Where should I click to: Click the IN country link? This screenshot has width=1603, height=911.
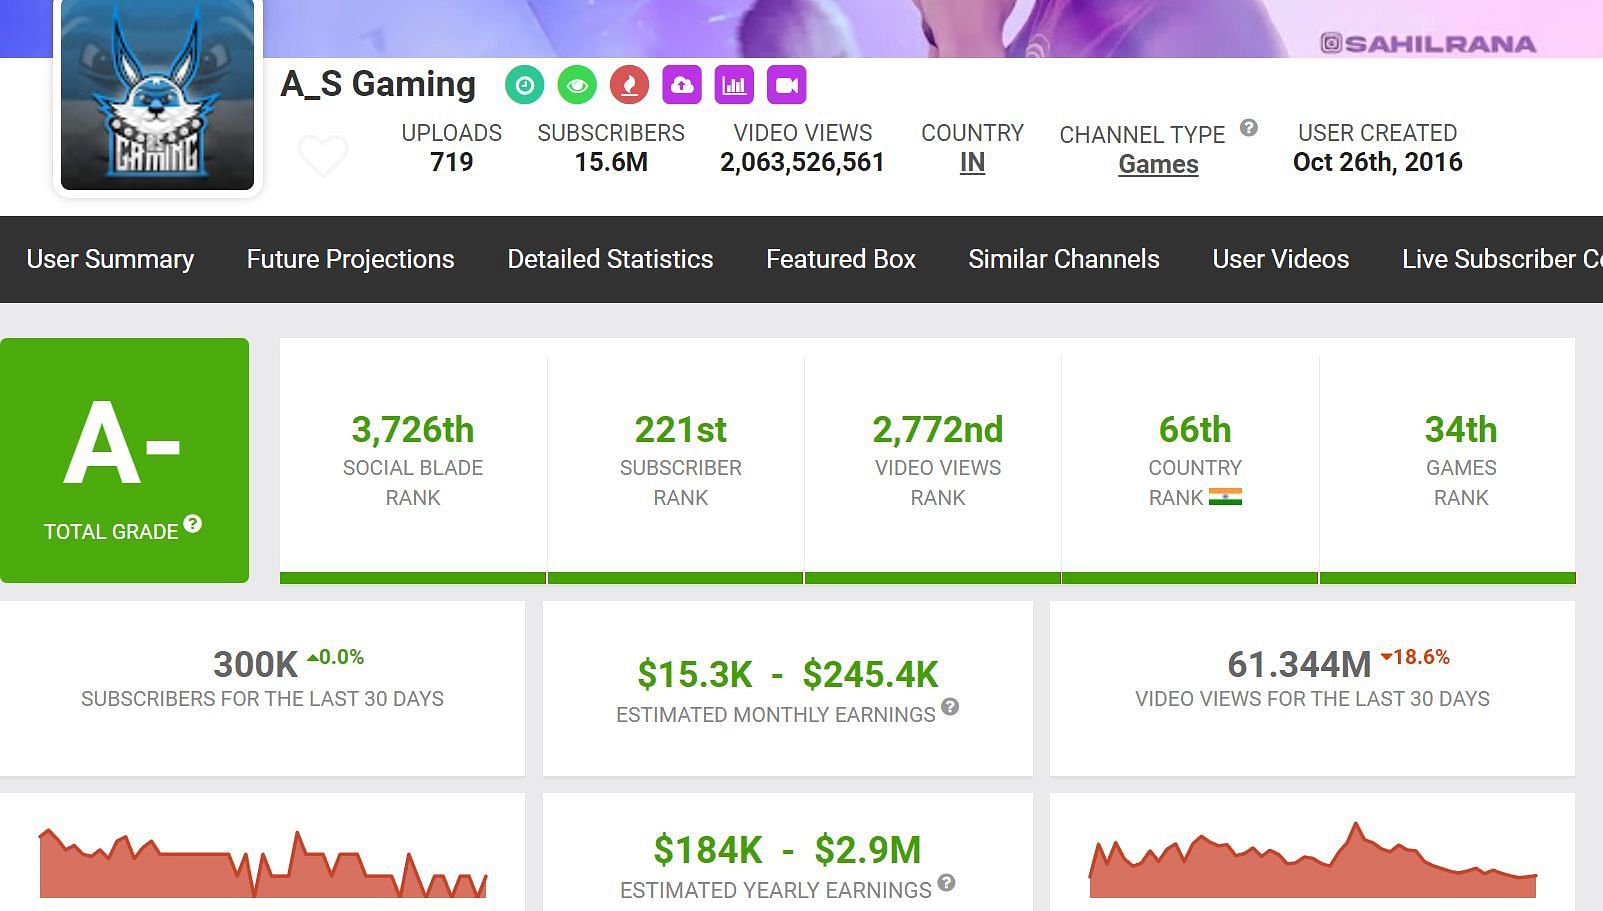point(972,163)
